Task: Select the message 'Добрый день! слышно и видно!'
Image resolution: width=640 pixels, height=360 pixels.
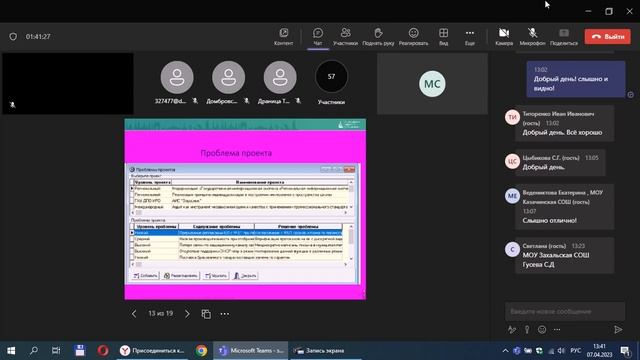Action: (x=576, y=79)
